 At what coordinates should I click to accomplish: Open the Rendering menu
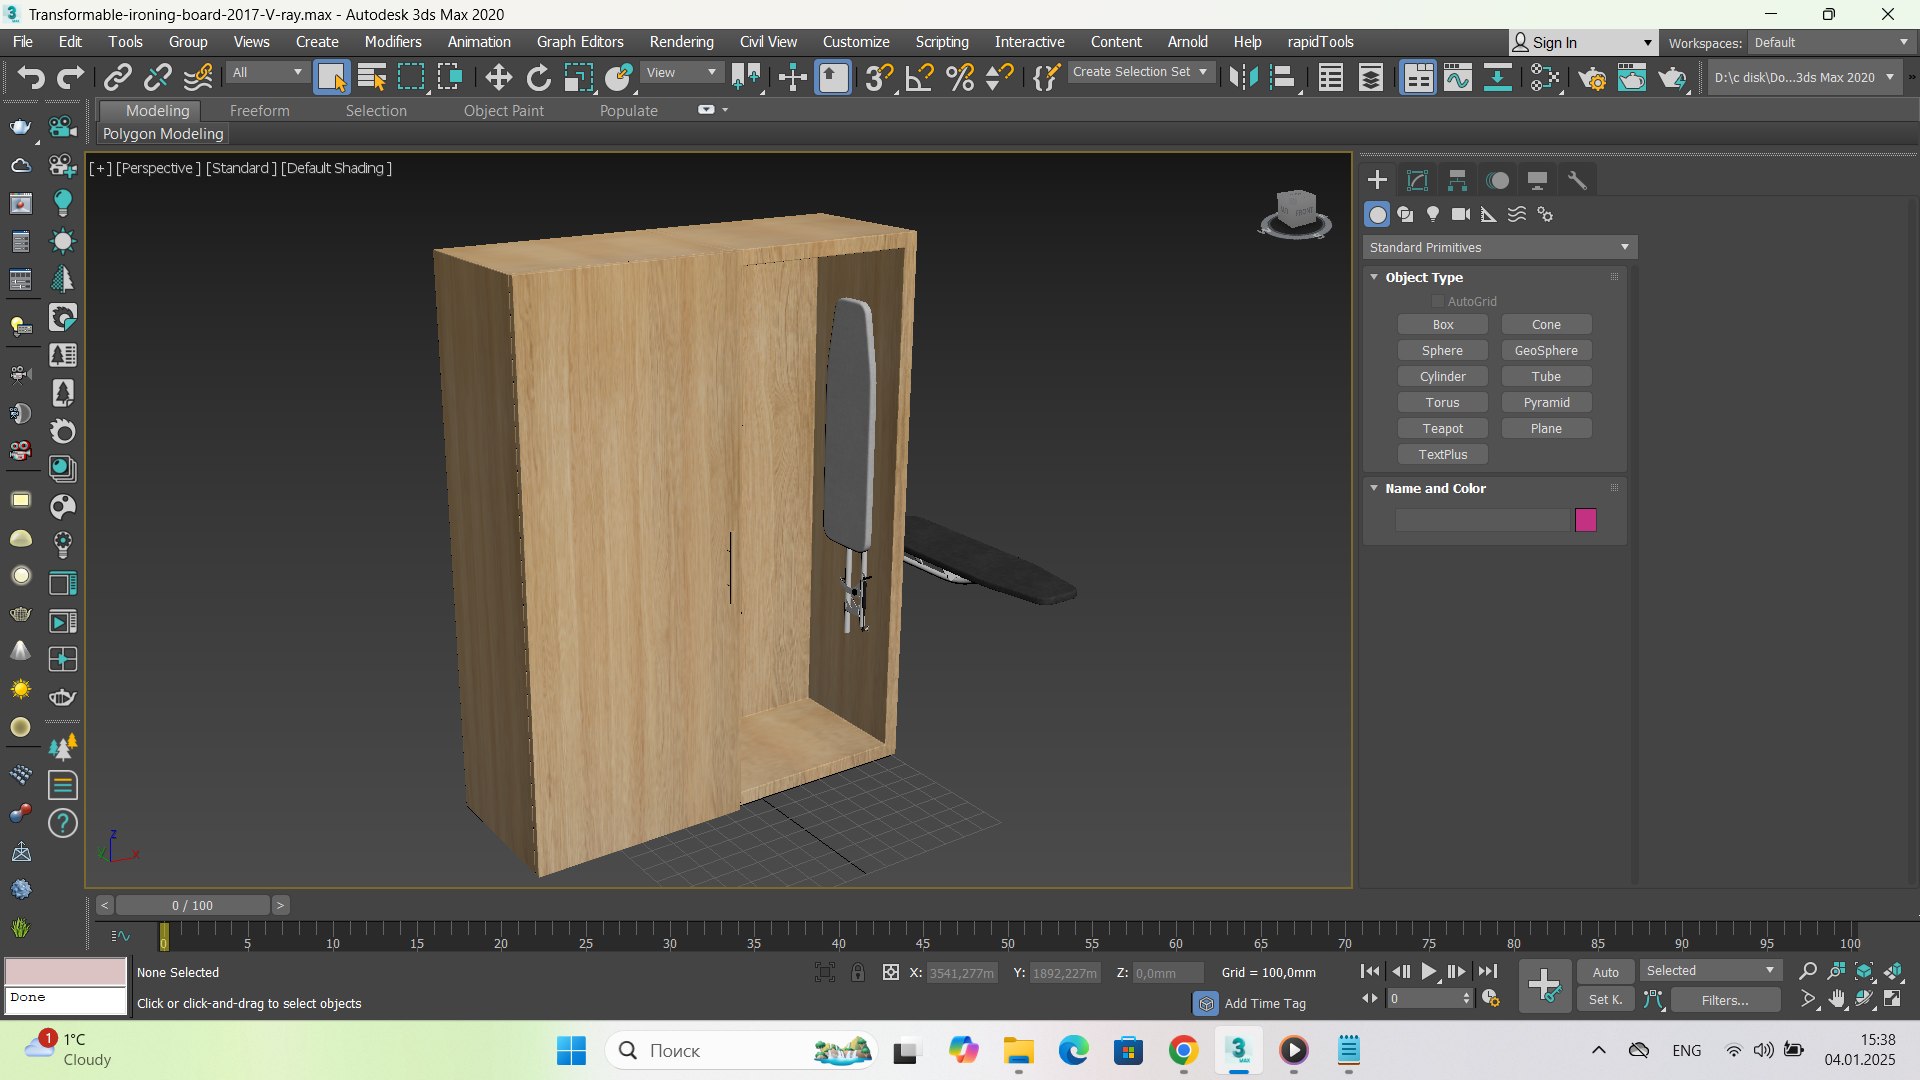click(x=681, y=42)
